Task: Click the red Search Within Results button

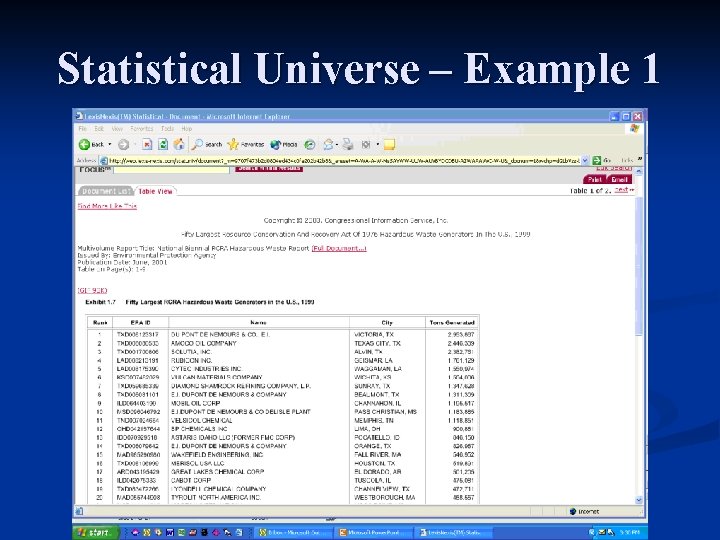Action: coord(269,169)
